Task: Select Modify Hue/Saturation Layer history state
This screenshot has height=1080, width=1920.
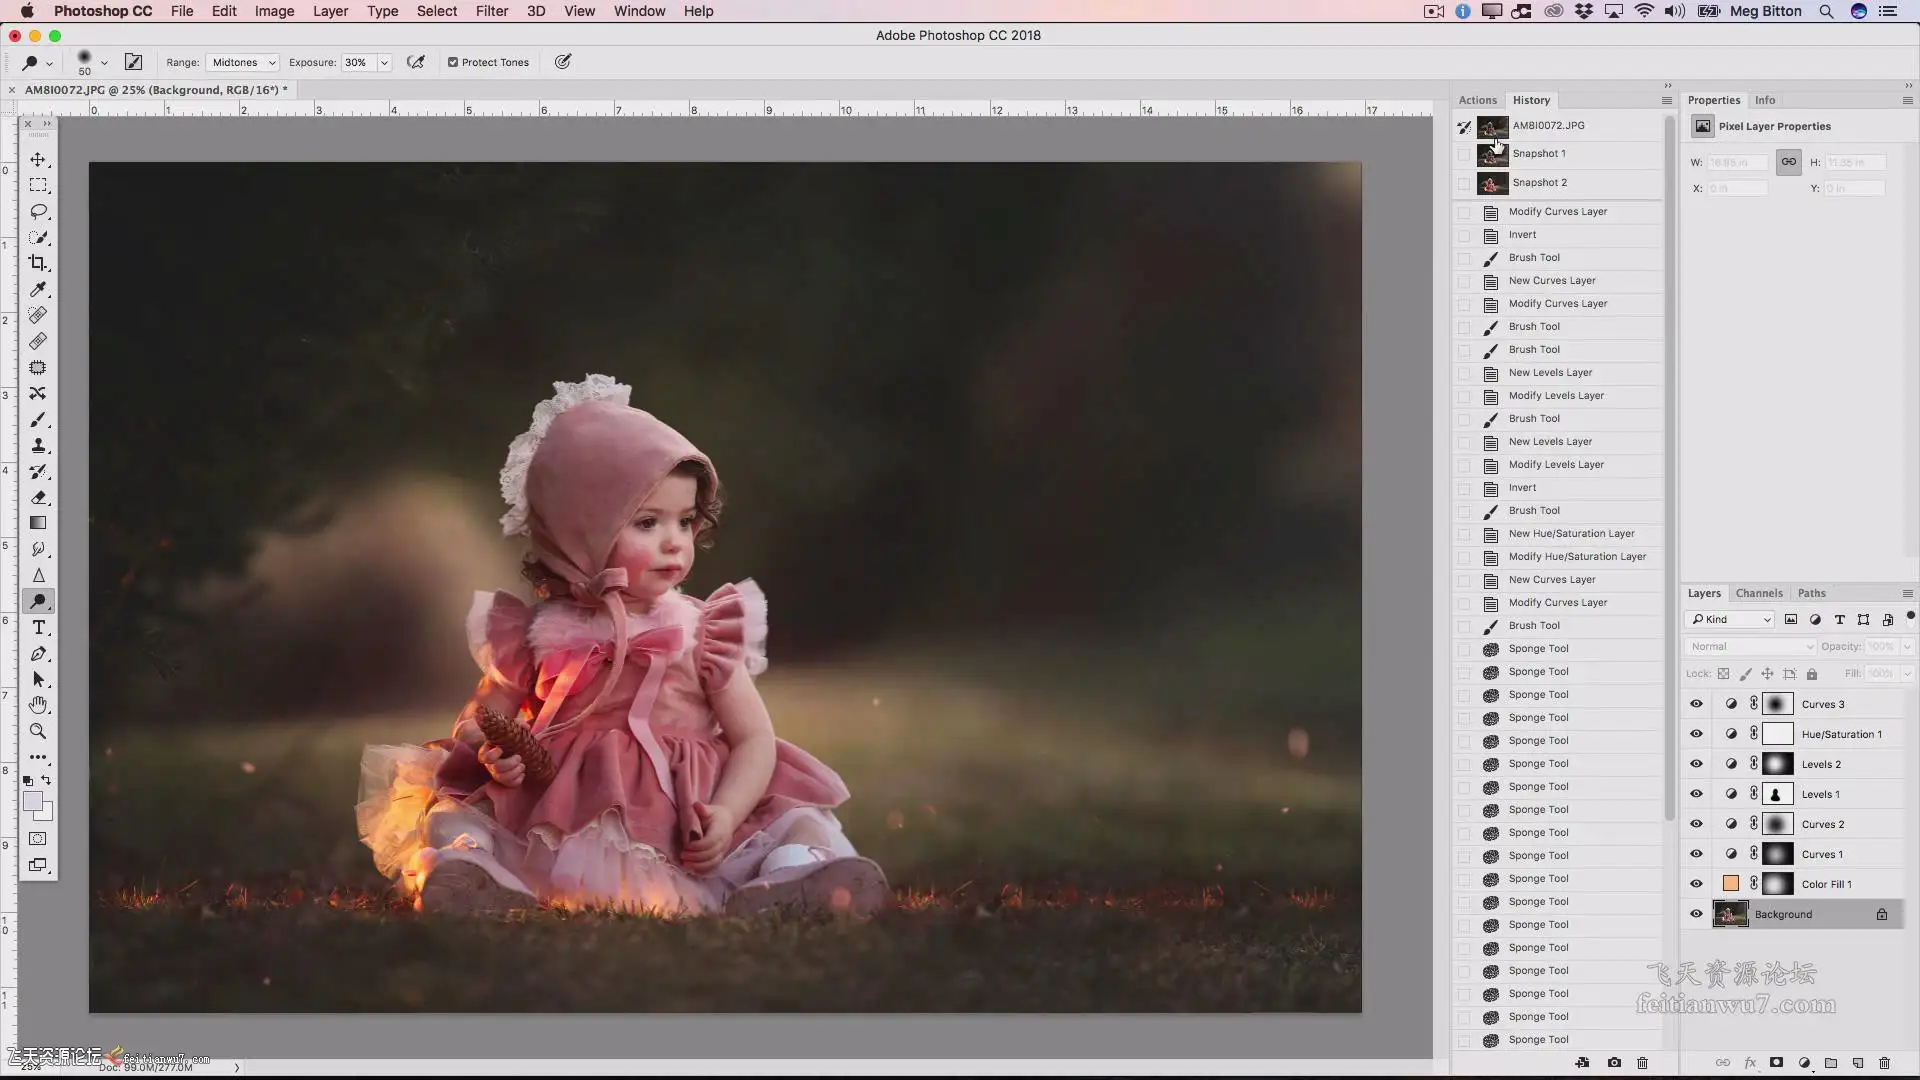Action: pos(1576,557)
